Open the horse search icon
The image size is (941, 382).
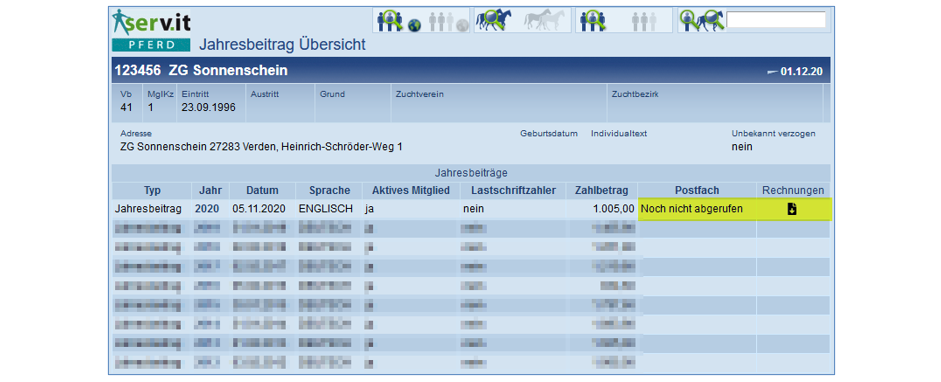point(493,20)
